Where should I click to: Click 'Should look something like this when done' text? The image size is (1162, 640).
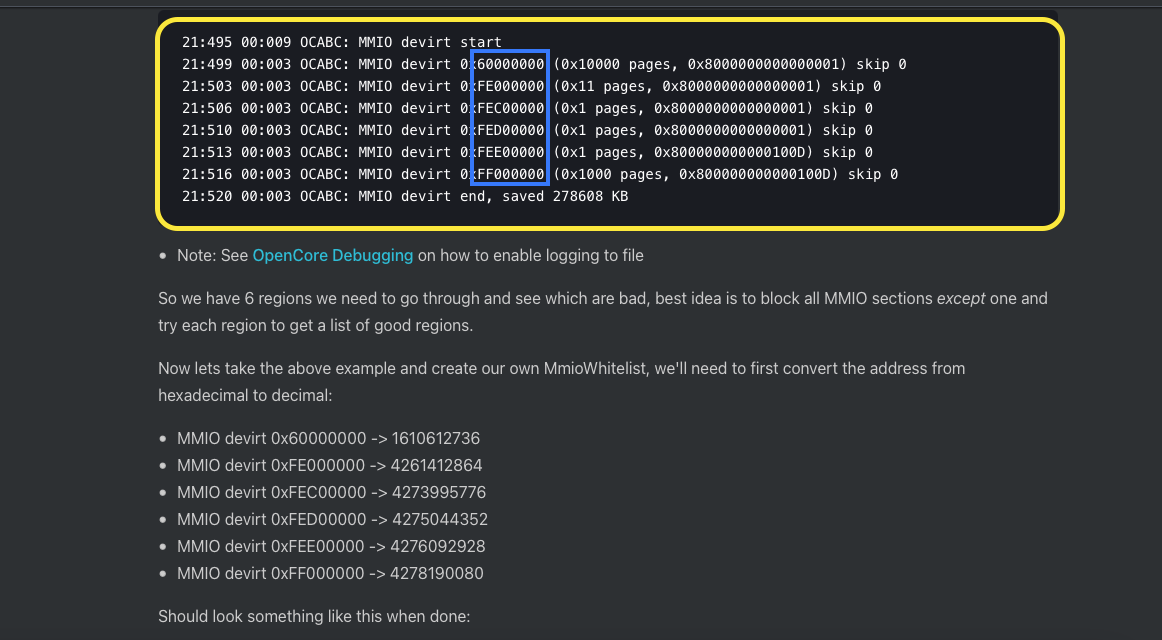pos(314,616)
